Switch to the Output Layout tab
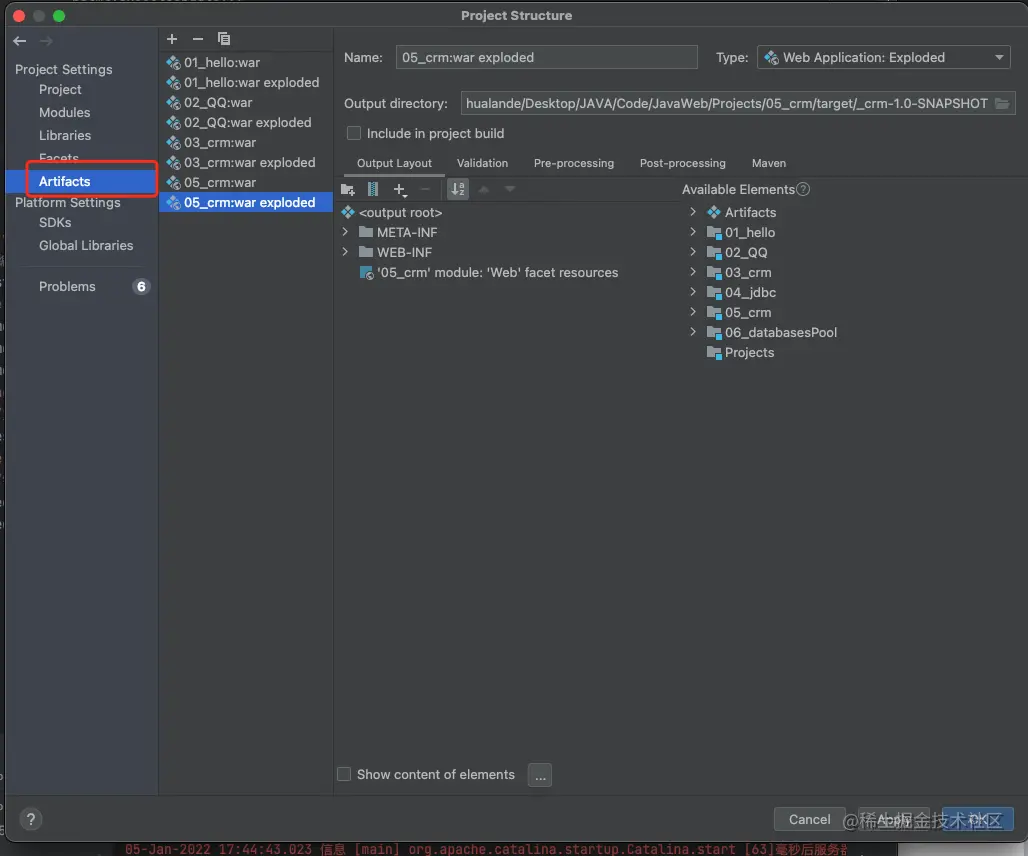The height and width of the screenshot is (856, 1028). tap(394, 163)
